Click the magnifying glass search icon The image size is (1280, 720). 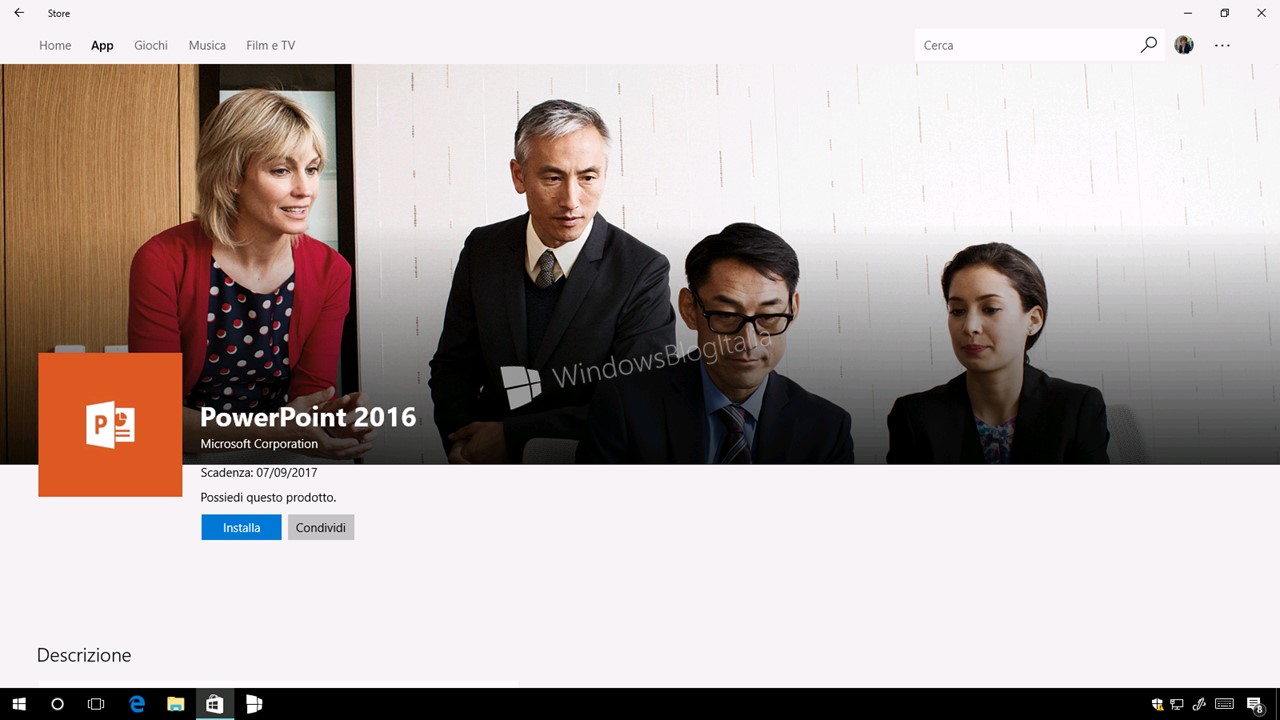[x=1149, y=45]
